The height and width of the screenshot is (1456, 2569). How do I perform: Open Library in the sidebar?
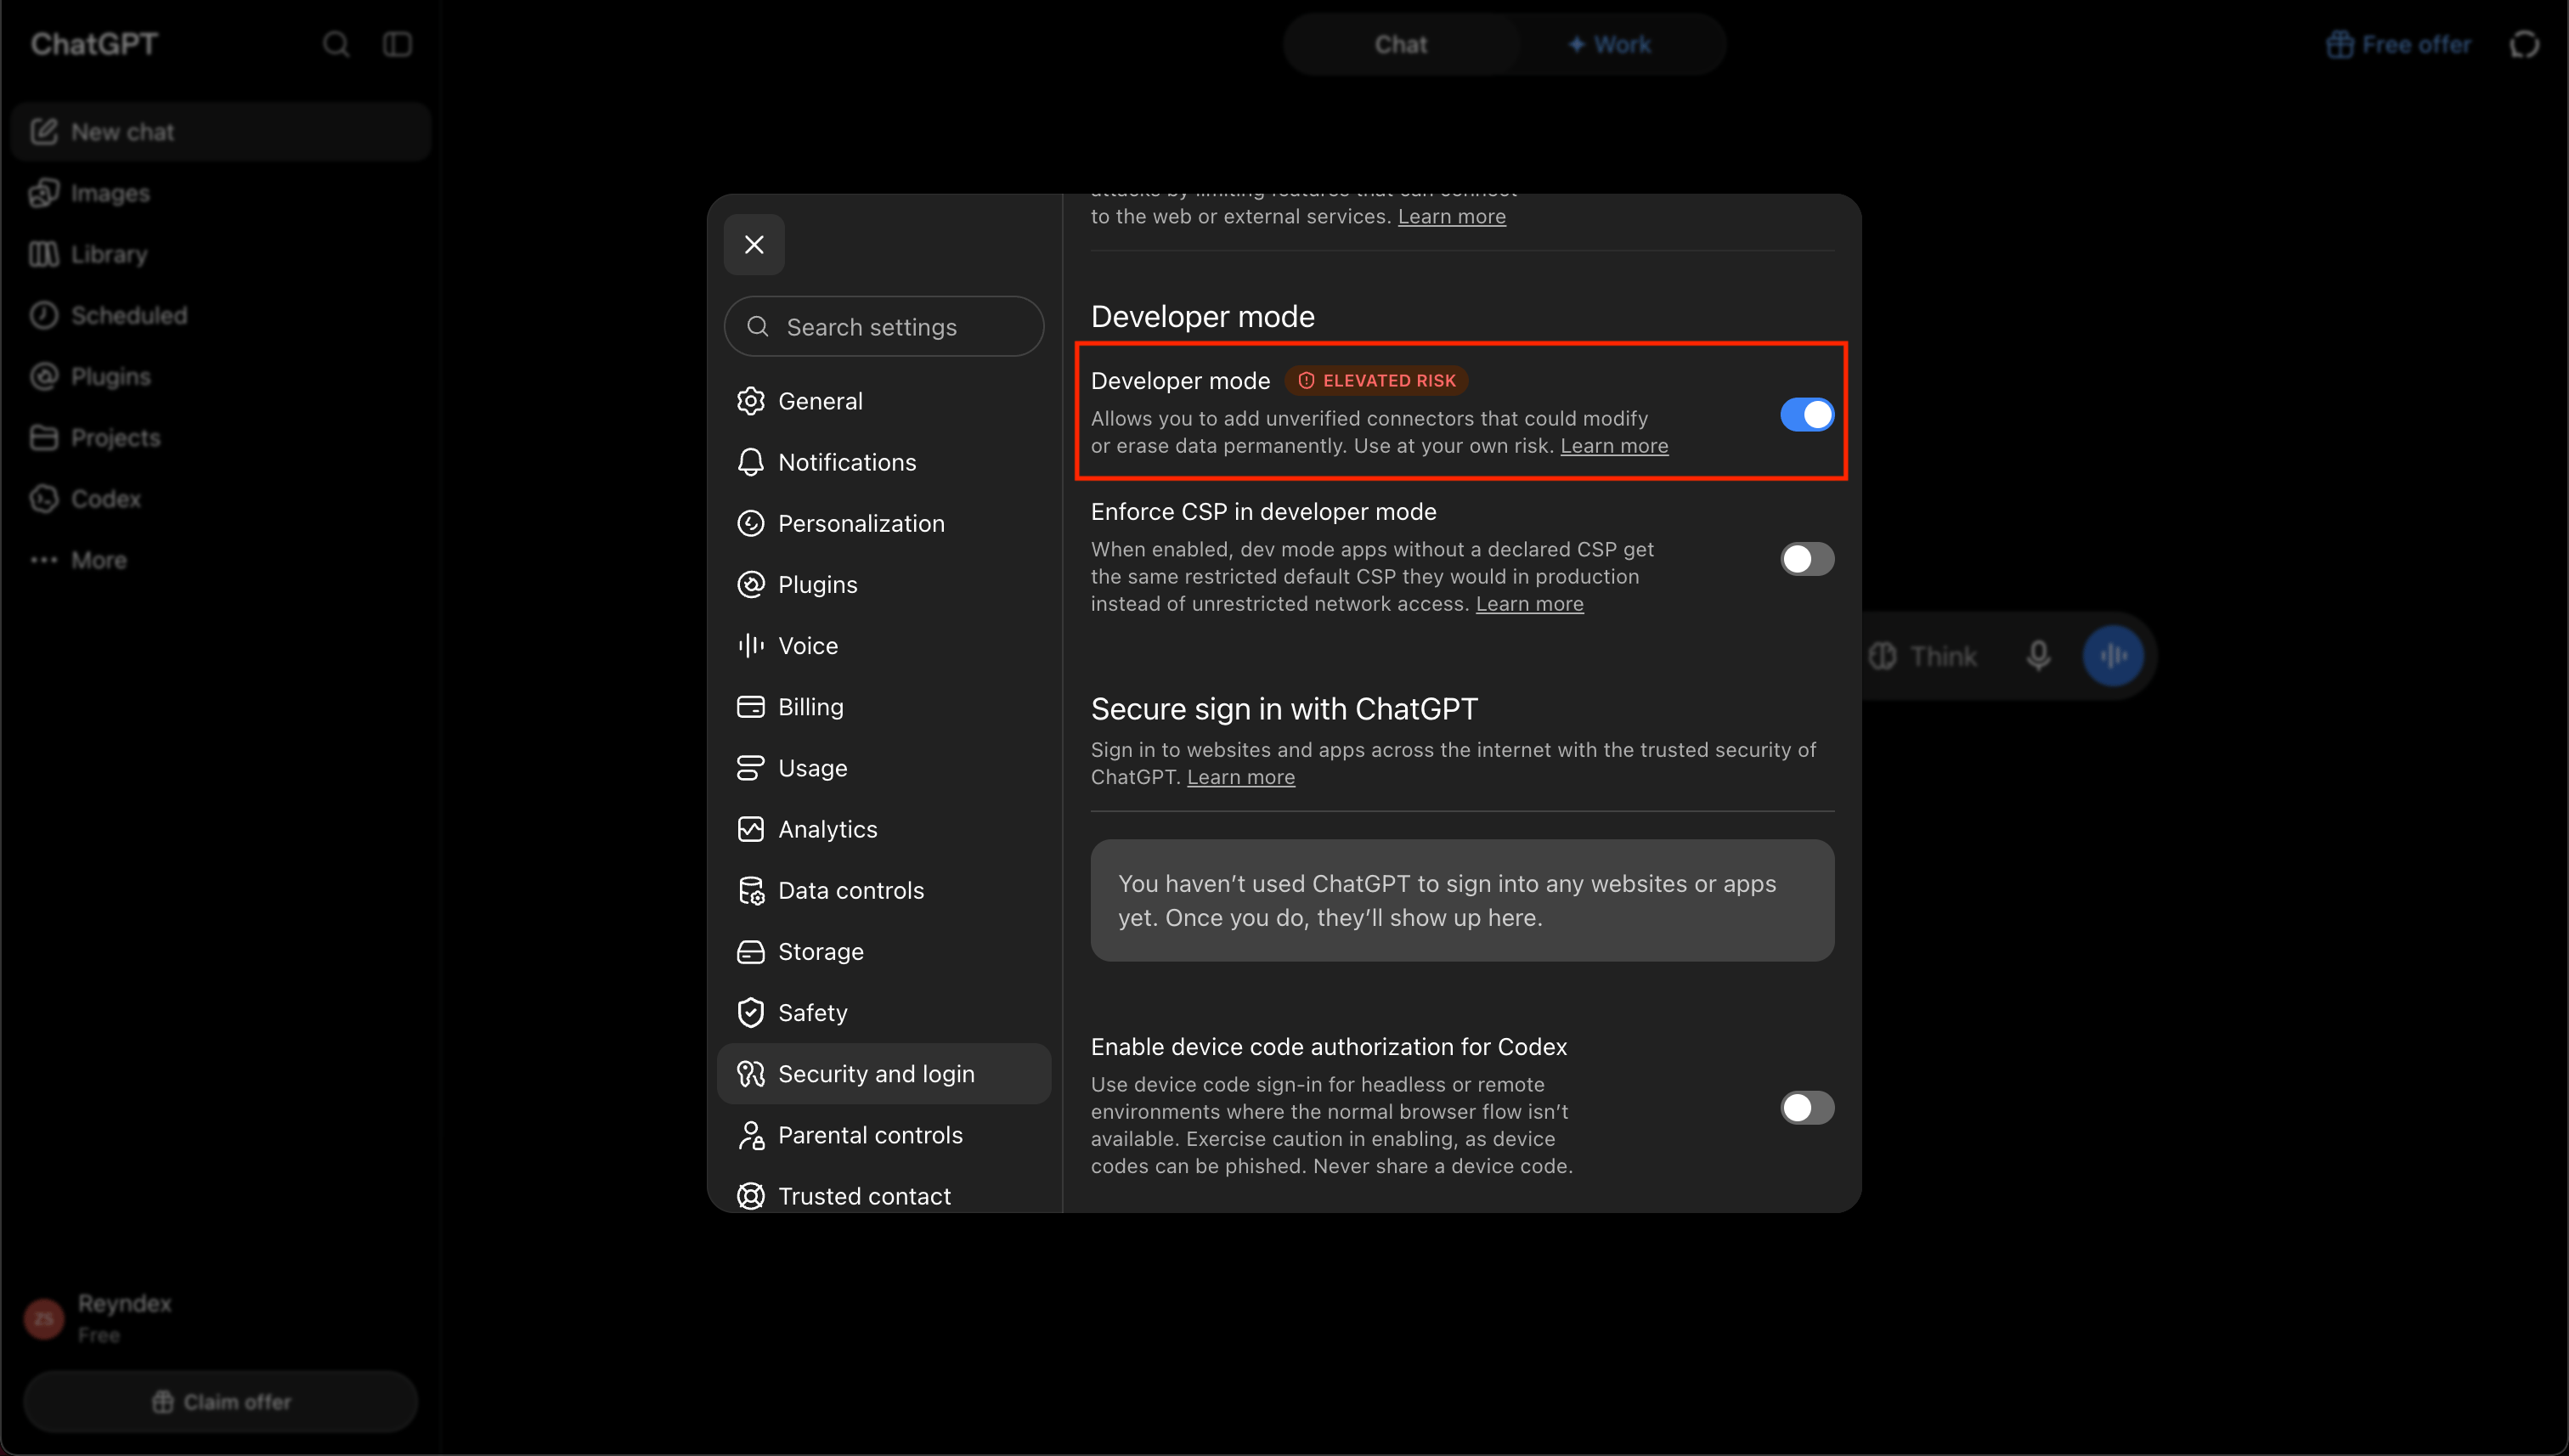tap(220, 254)
